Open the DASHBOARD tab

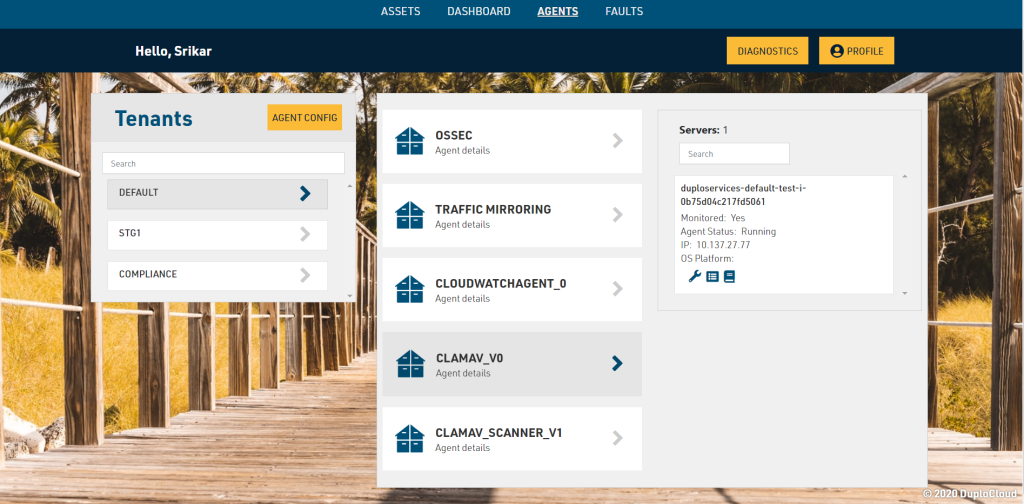click(478, 12)
